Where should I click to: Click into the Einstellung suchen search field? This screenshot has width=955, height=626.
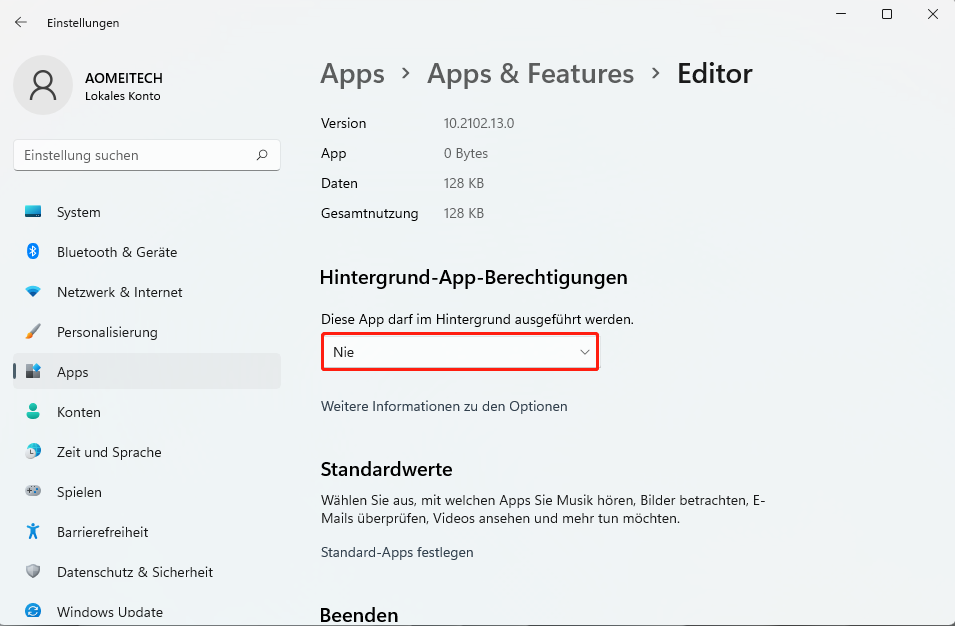pyautogui.click(x=135, y=155)
